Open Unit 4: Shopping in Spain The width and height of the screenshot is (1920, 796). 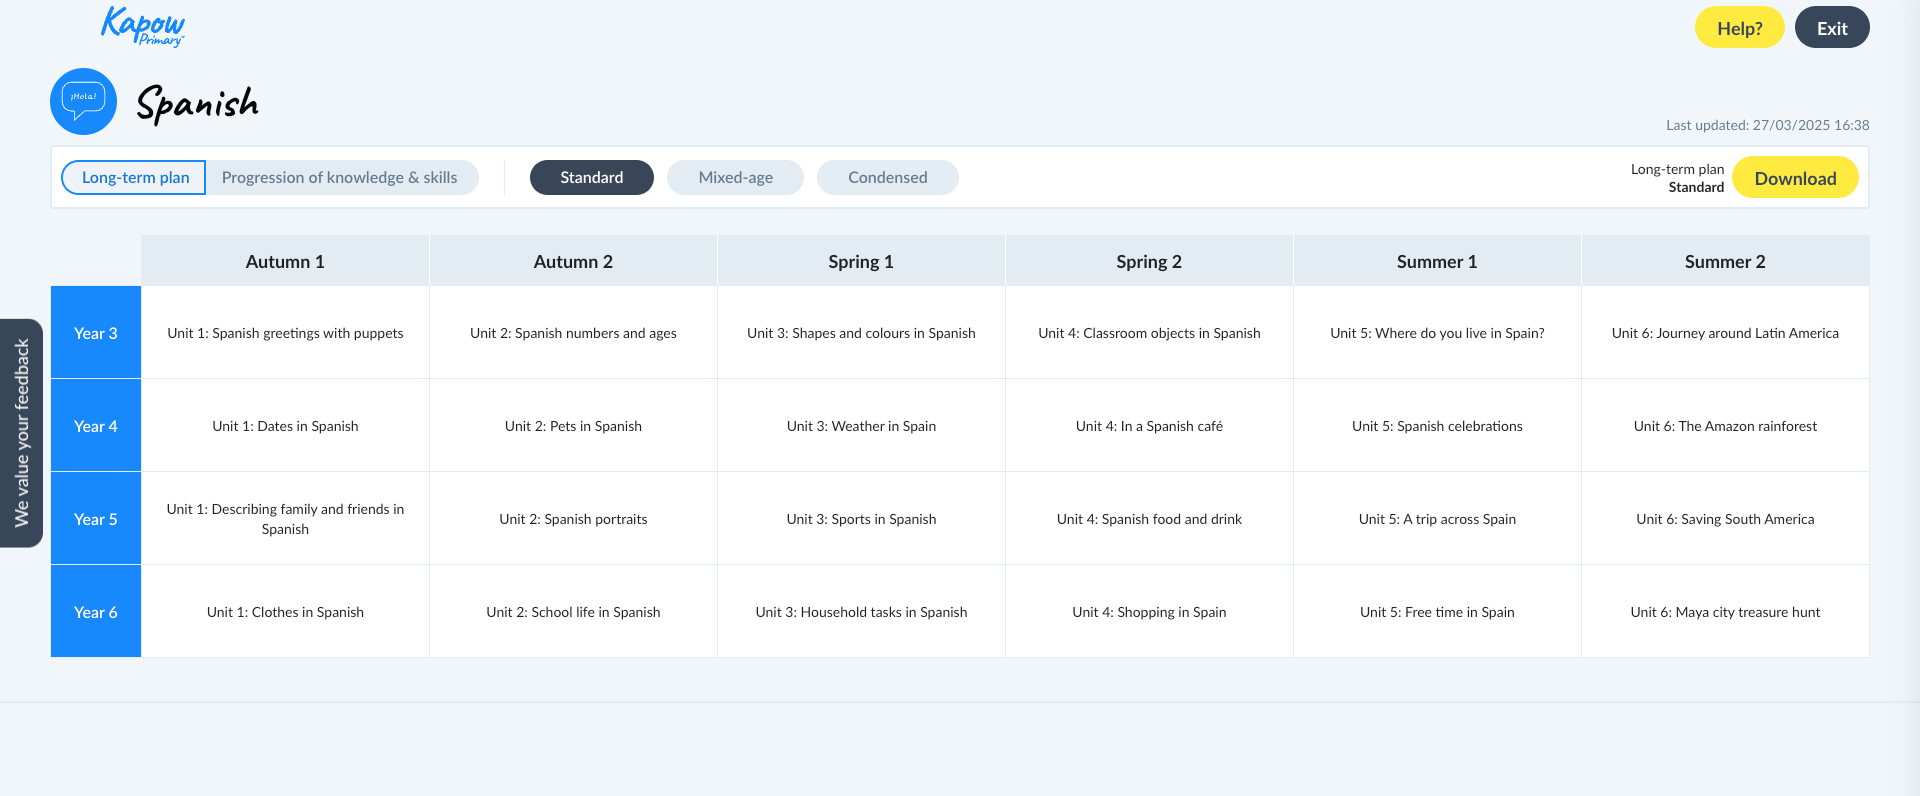pos(1149,612)
